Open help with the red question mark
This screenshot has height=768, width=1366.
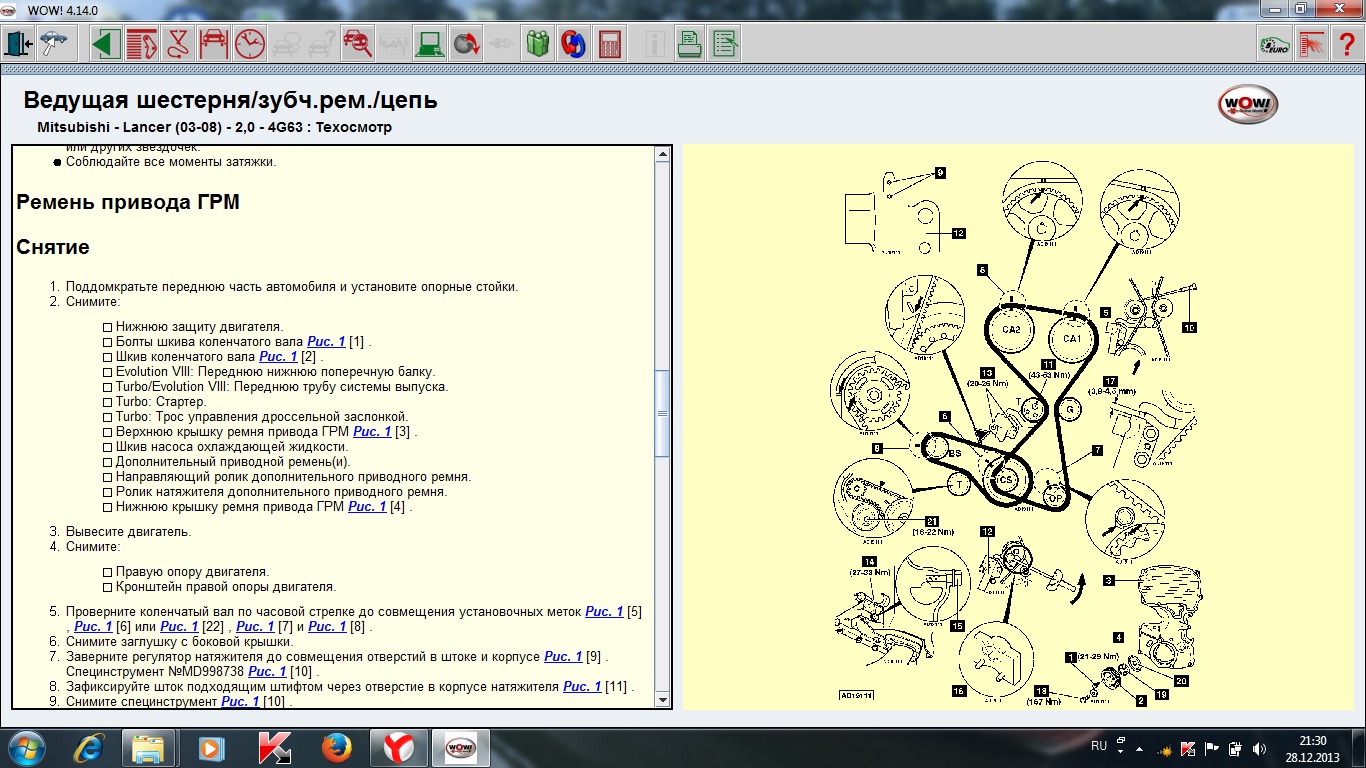1346,44
